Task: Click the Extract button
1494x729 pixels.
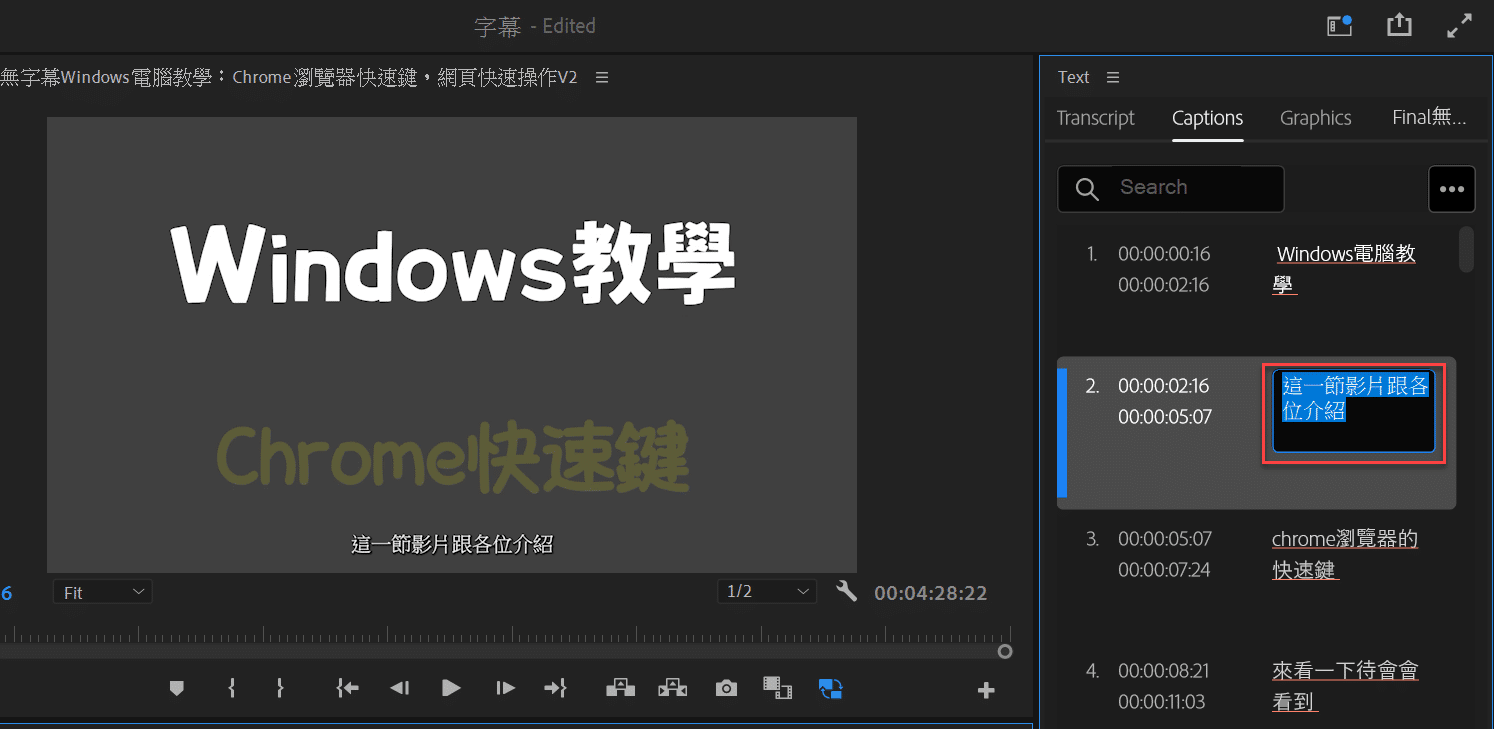Action: point(673,688)
